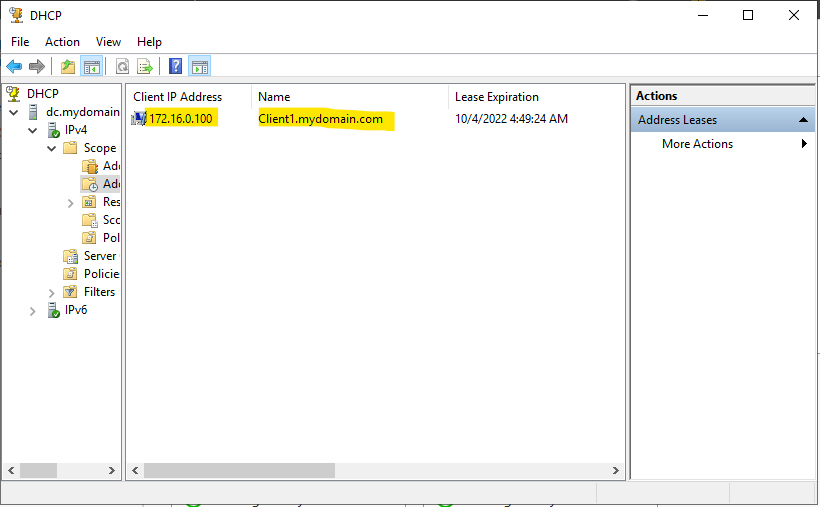
Task: Collapse the Address Leases actions section
Action: pyautogui.click(x=804, y=120)
